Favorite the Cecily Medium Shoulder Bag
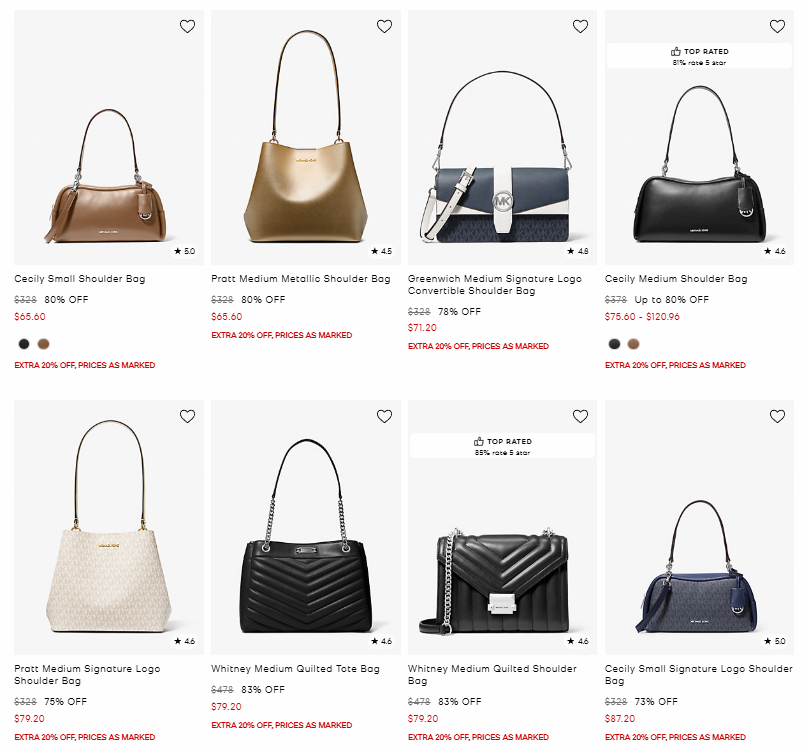 point(777,27)
